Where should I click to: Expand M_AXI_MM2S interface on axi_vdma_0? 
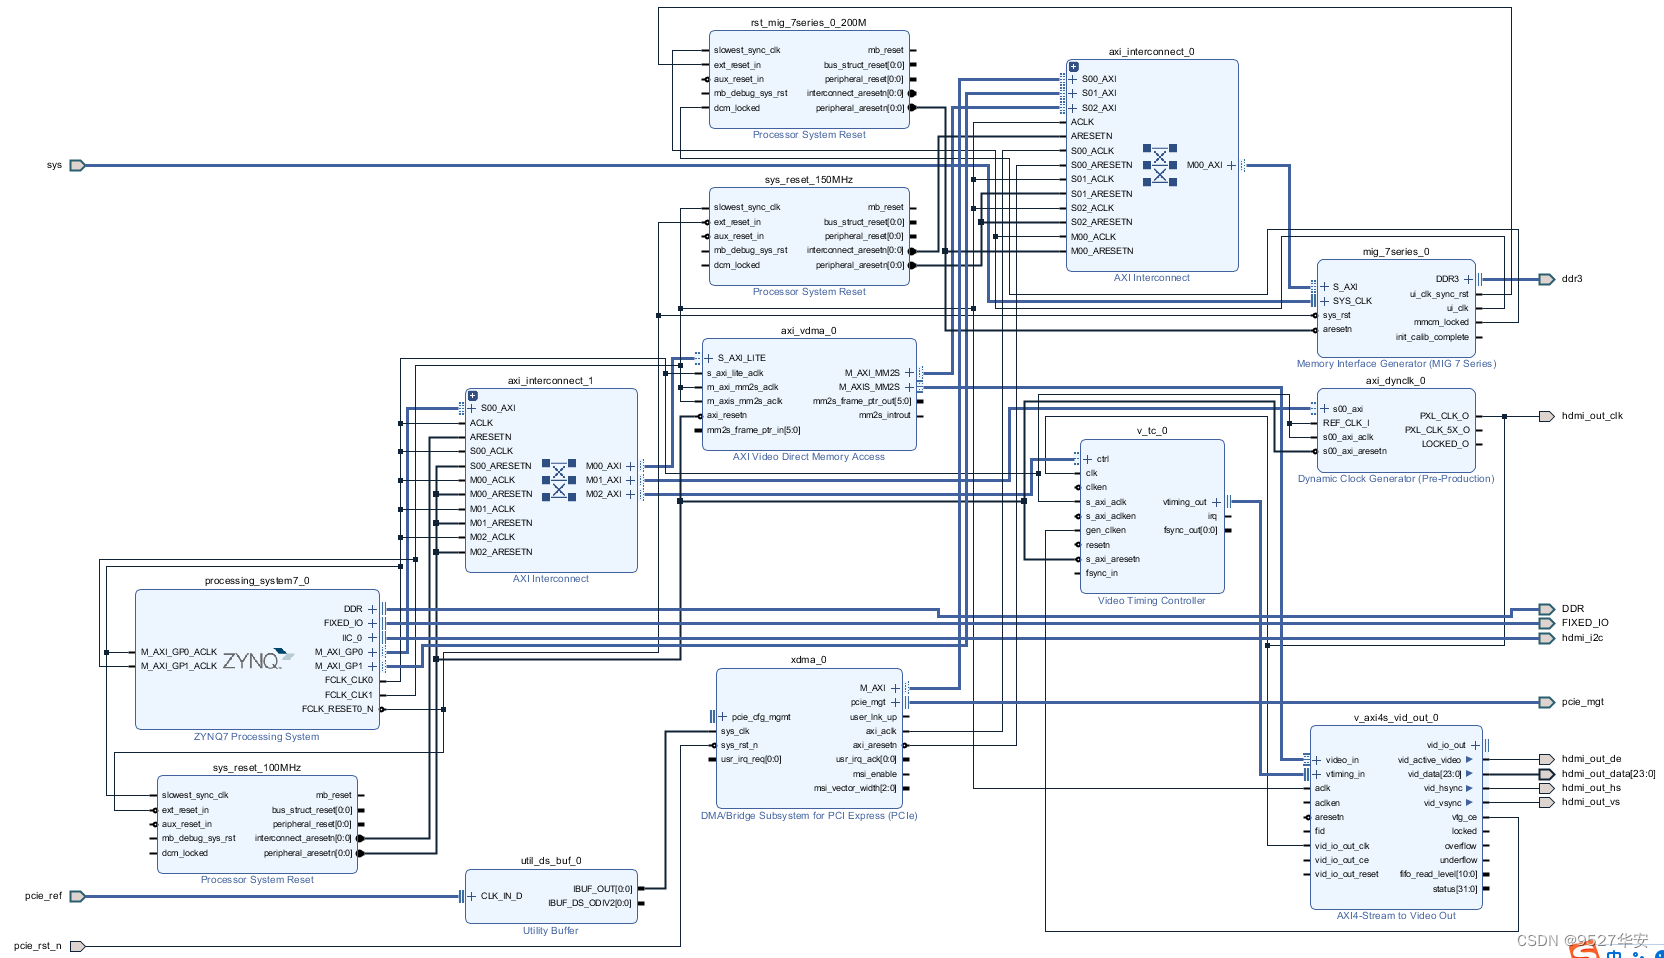909,373
